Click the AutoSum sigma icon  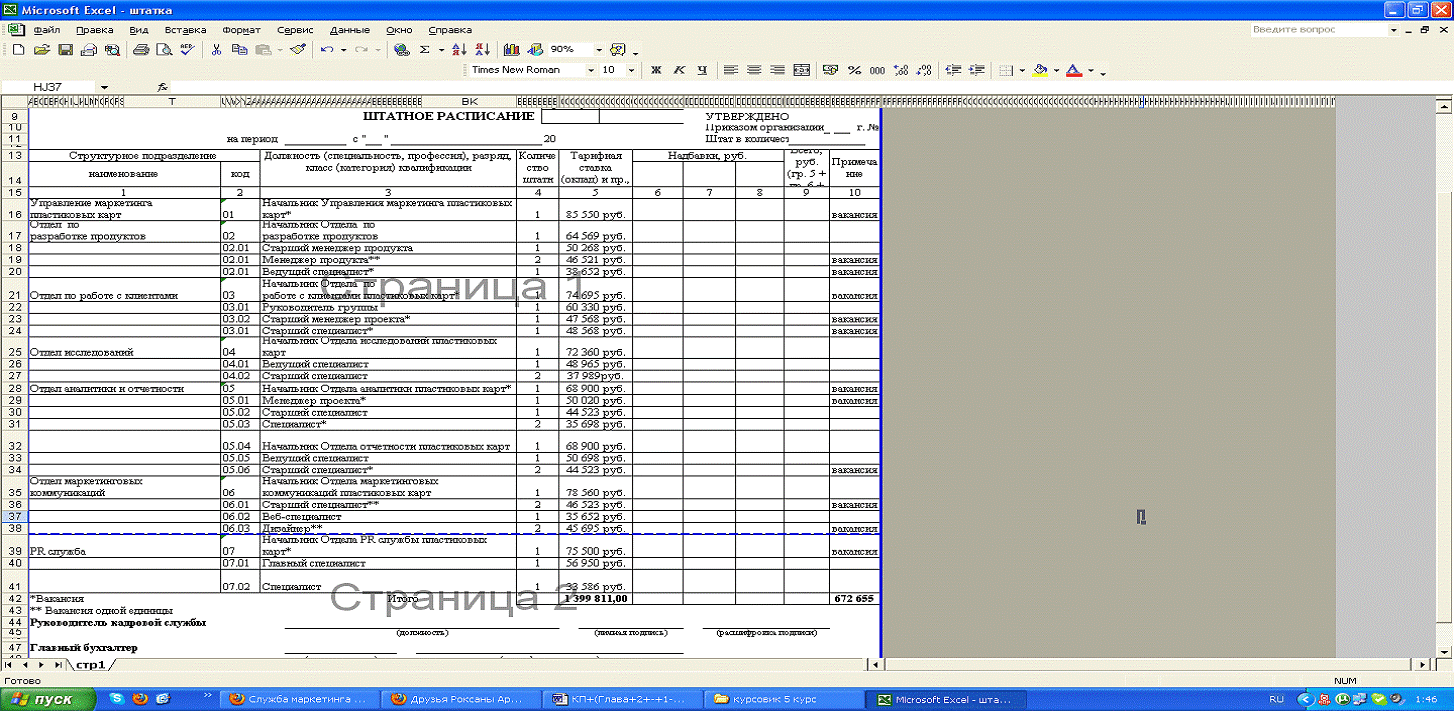pyautogui.click(x=425, y=49)
